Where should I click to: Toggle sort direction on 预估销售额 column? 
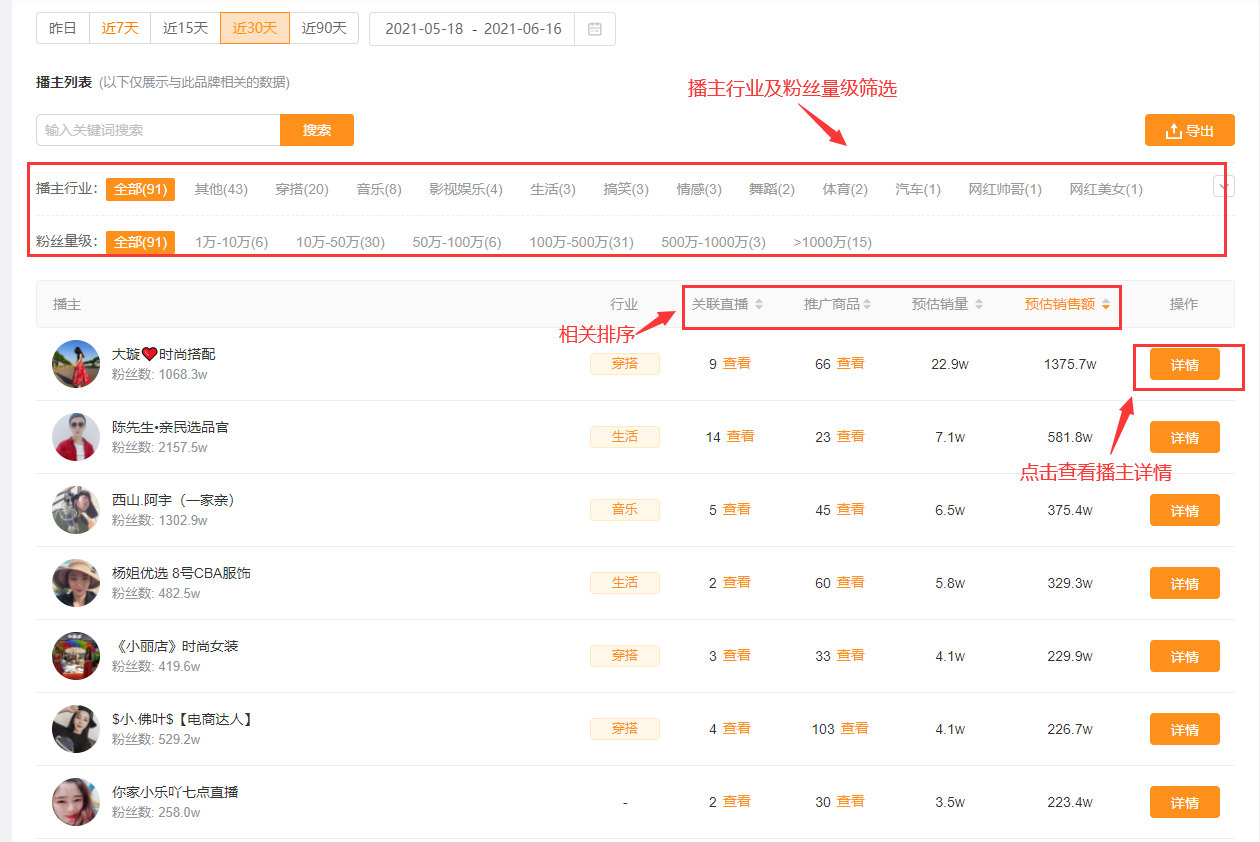(x=1107, y=305)
